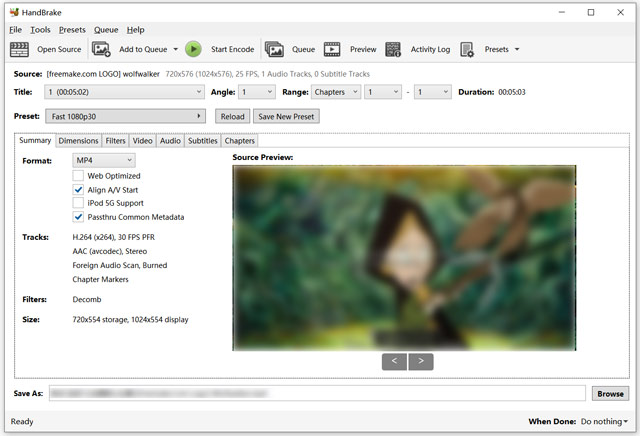The image size is (640, 436).
Task: Show previous preview frame with < button
Action: pyautogui.click(x=394, y=361)
